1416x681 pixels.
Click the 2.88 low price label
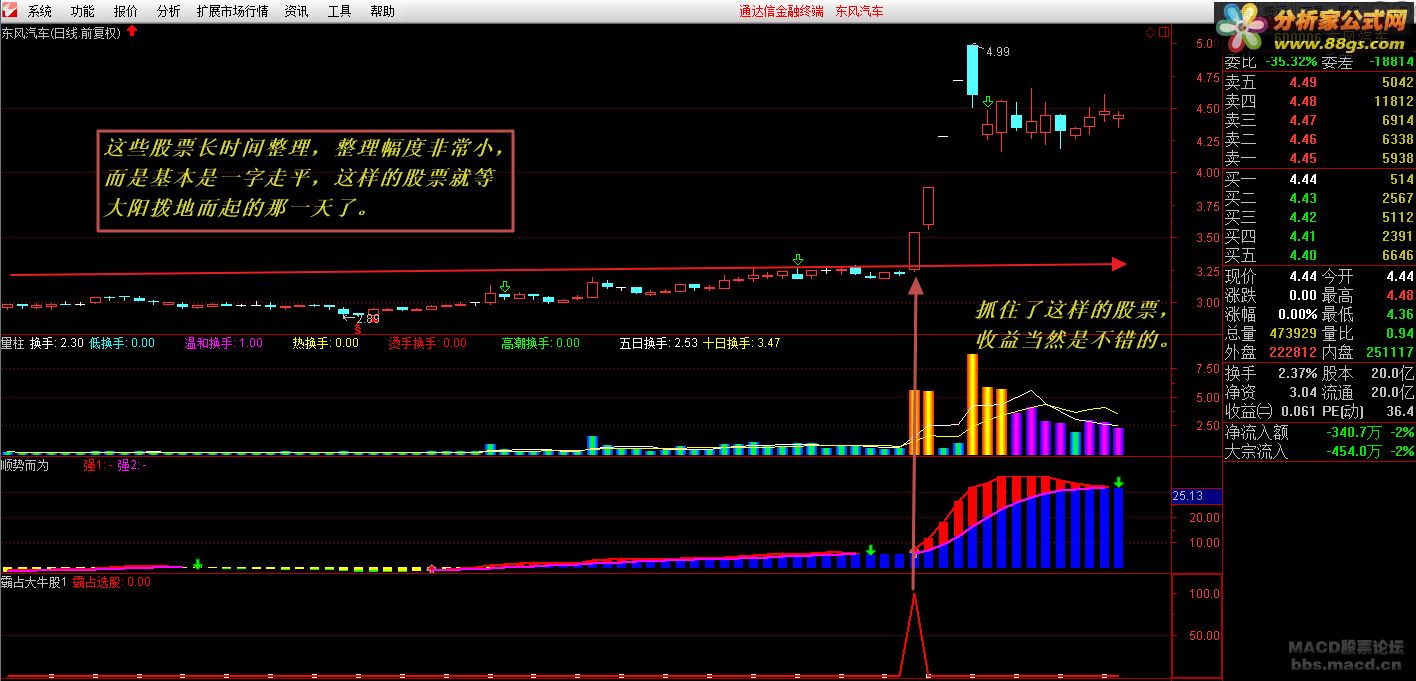[368, 318]
